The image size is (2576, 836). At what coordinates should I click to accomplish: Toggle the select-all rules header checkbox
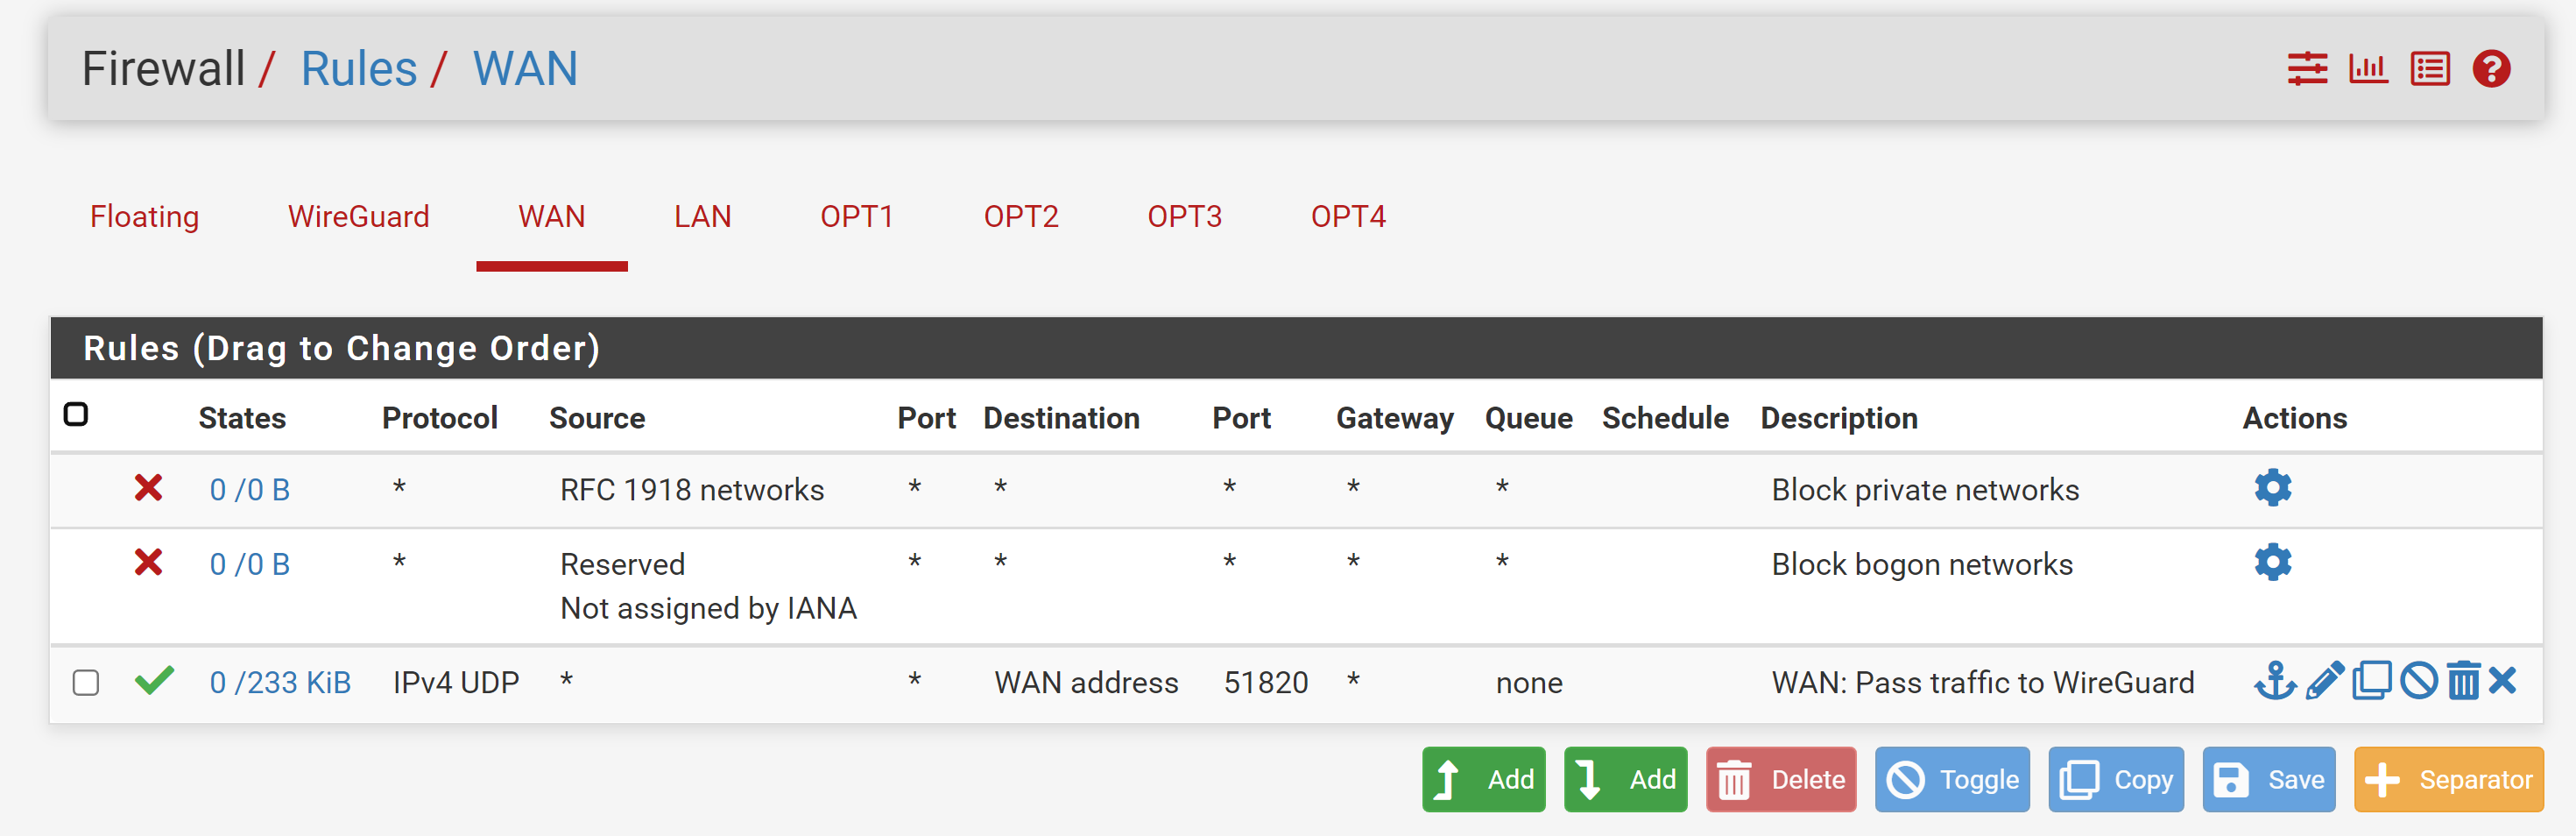[x=76, y=414]
